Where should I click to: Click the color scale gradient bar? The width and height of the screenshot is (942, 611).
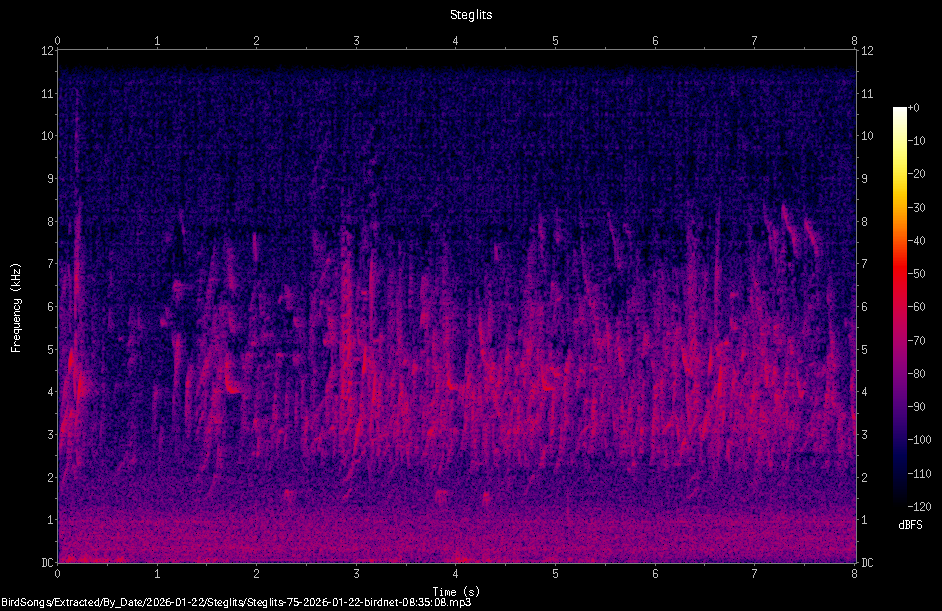click(899, 306)
